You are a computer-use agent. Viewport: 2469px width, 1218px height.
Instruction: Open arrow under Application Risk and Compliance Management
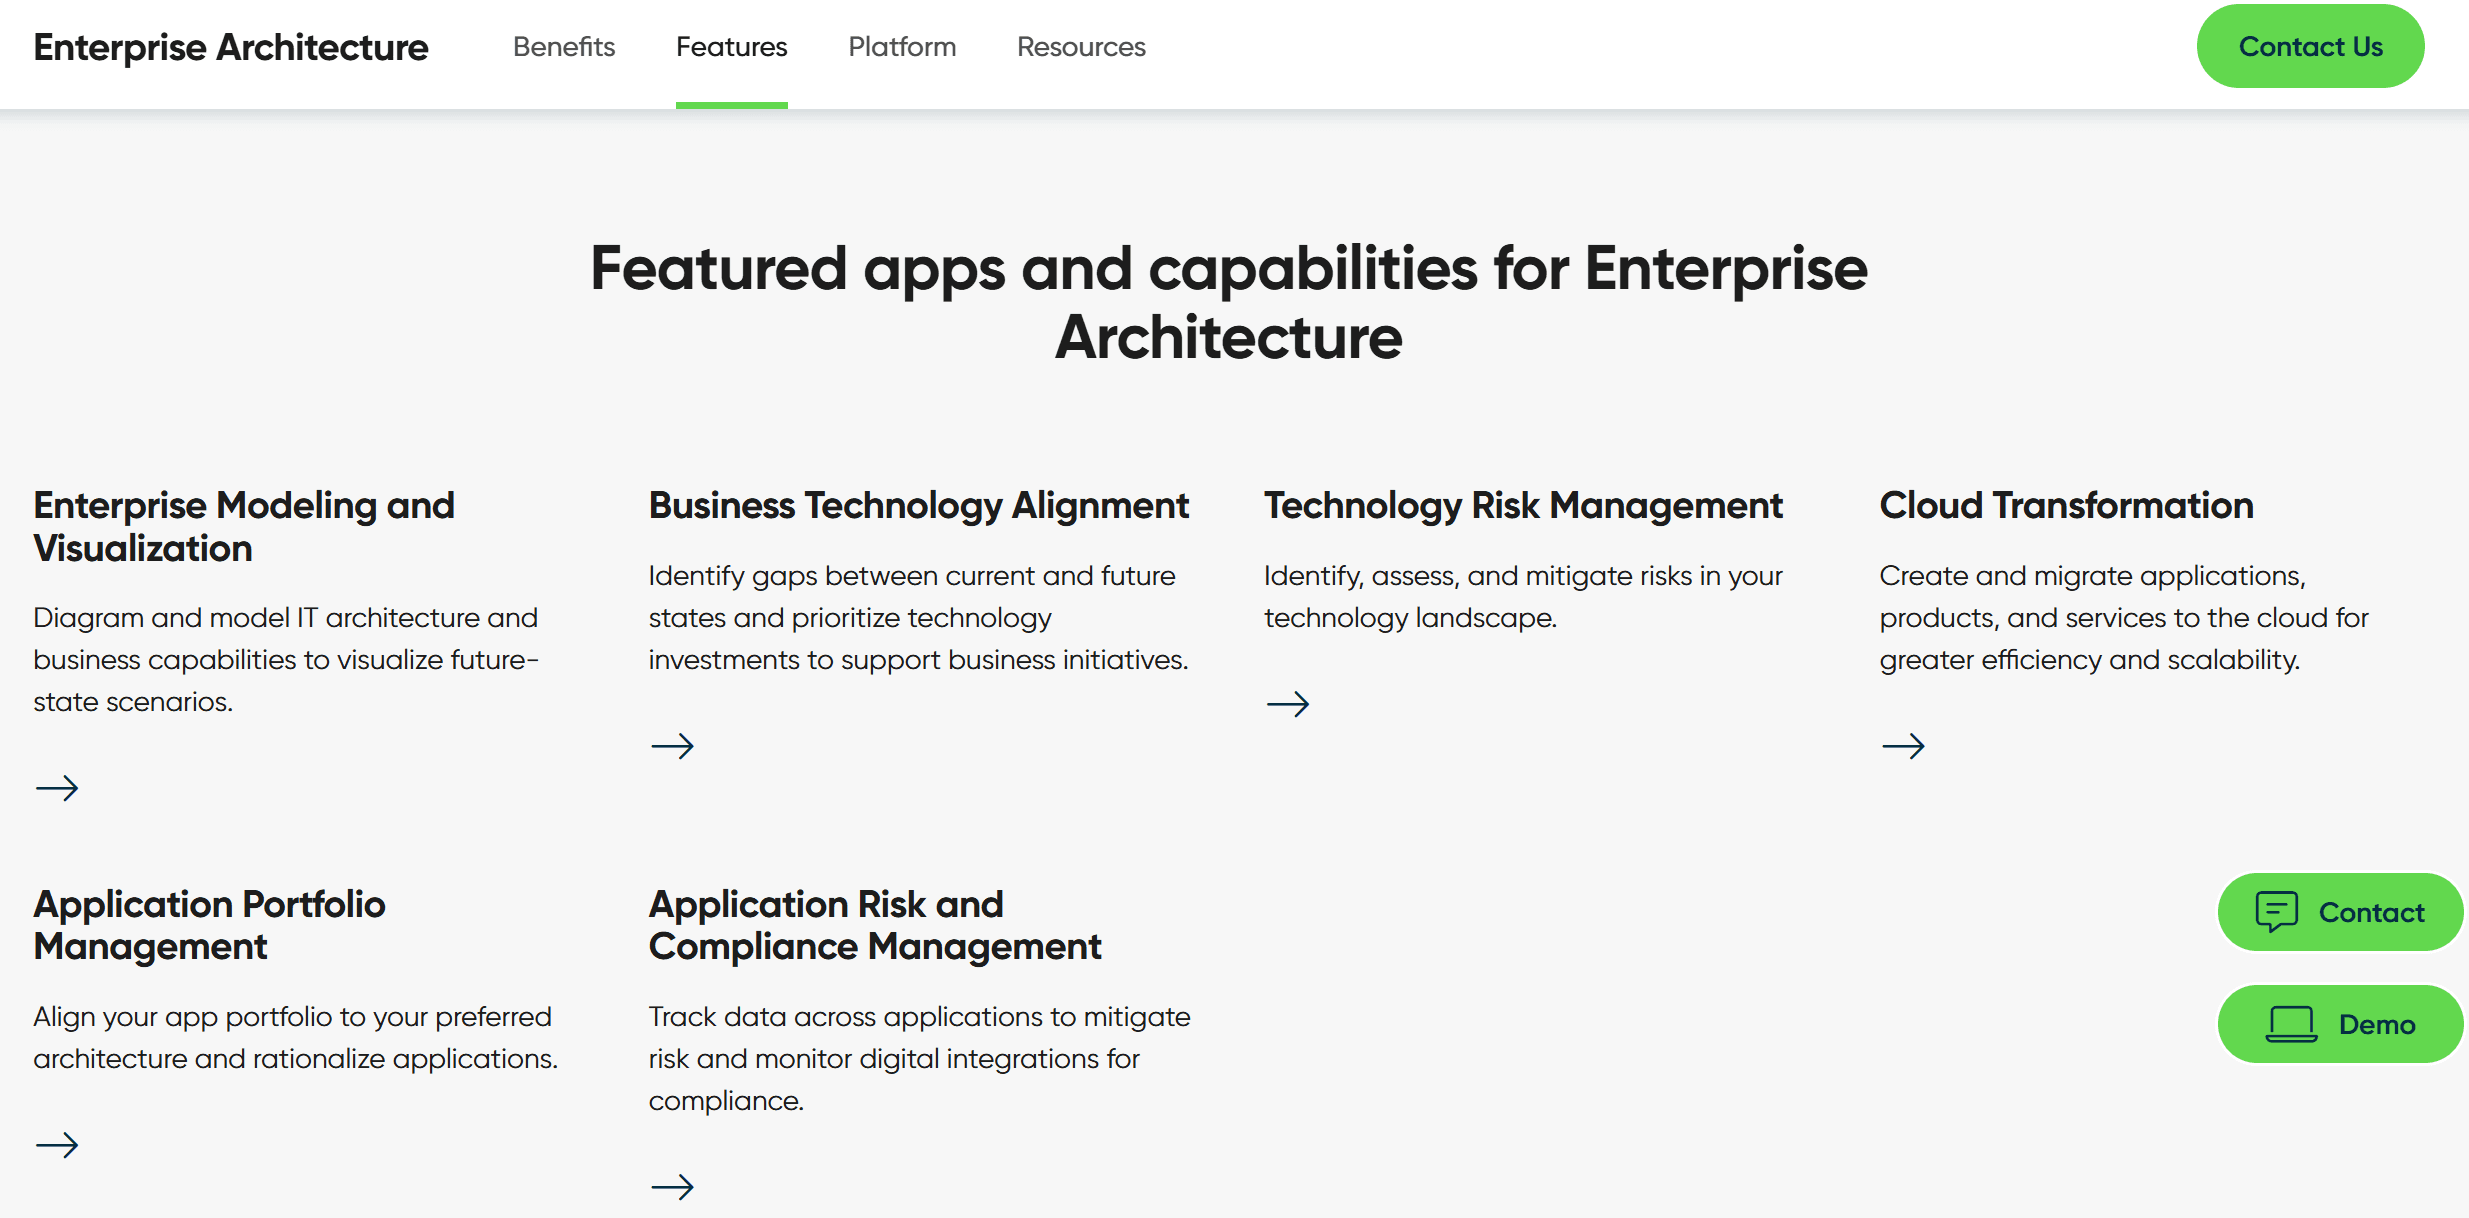[672, 1187]
